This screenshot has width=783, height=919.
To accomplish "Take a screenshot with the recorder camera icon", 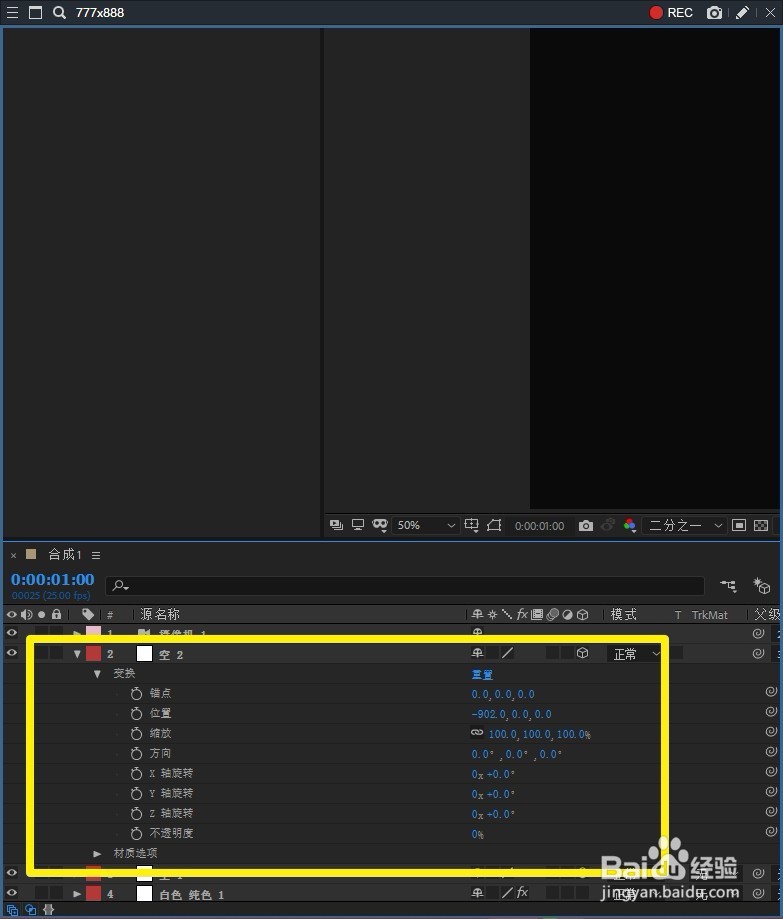I will [x=714, y=12].
